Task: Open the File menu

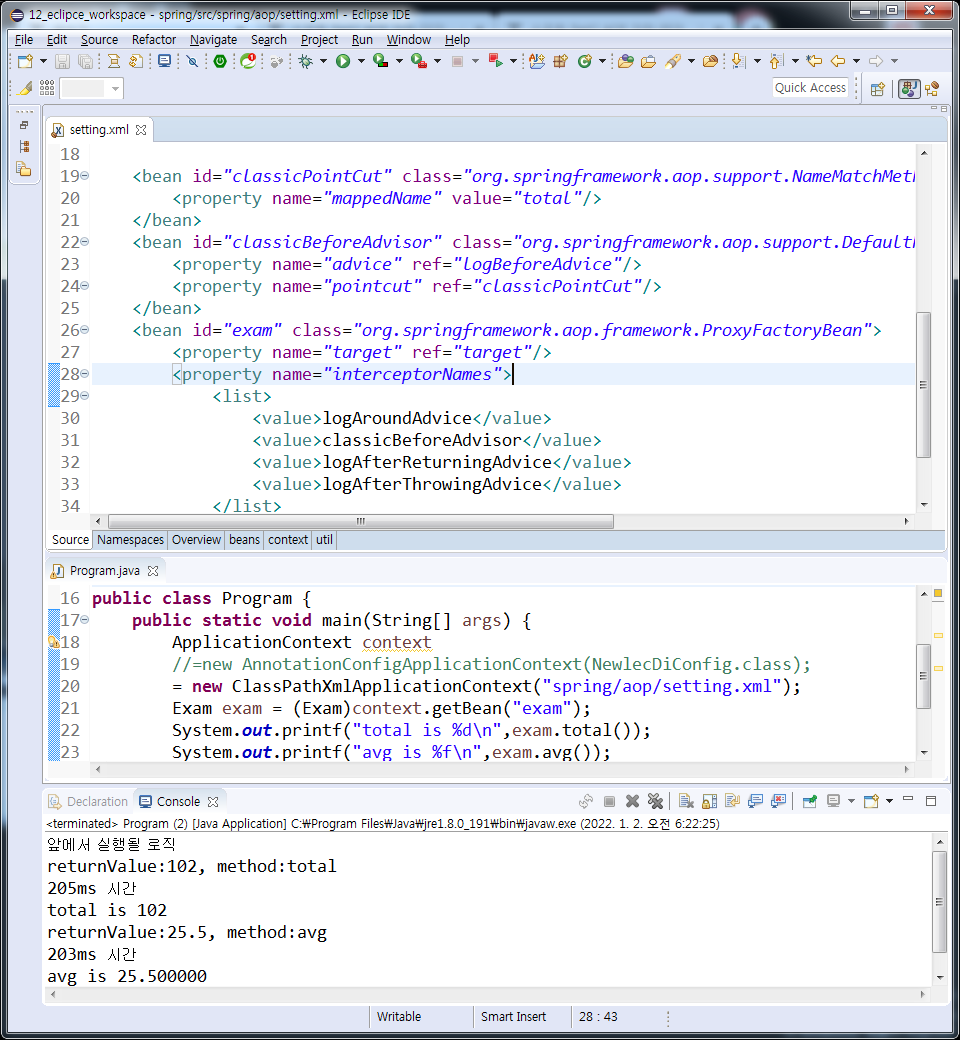Action: 24,40
